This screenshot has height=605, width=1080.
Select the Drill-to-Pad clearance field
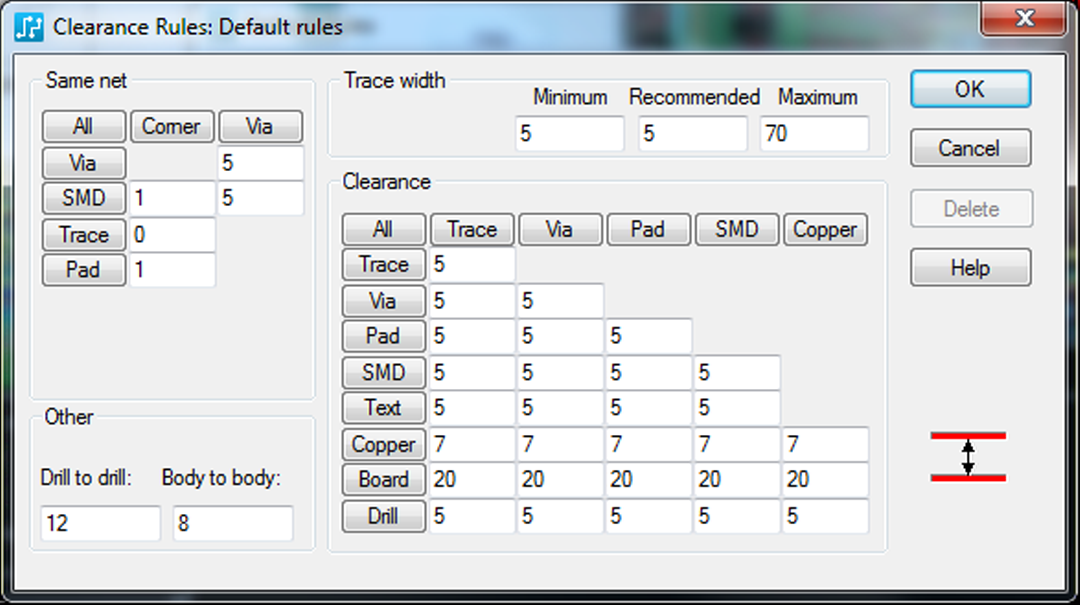tap(648, 516)
